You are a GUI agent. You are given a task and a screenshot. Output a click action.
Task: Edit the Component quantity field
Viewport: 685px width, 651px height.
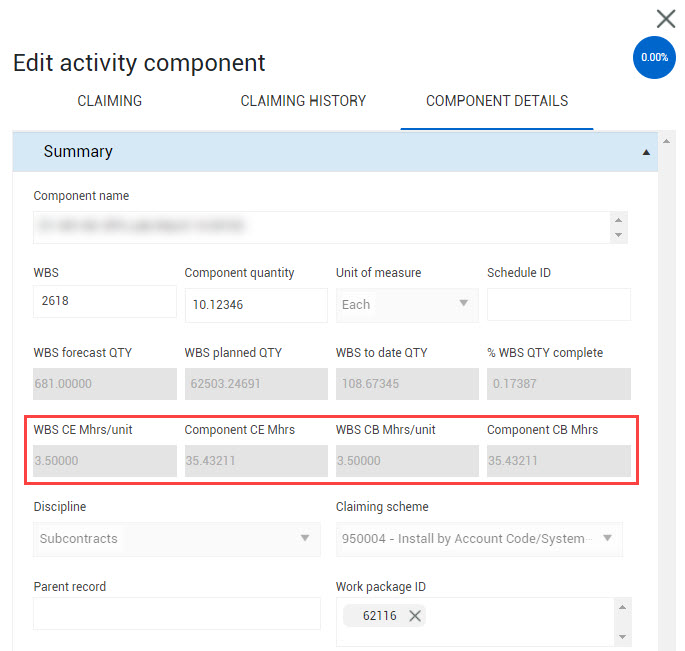(x=256, y=305)
